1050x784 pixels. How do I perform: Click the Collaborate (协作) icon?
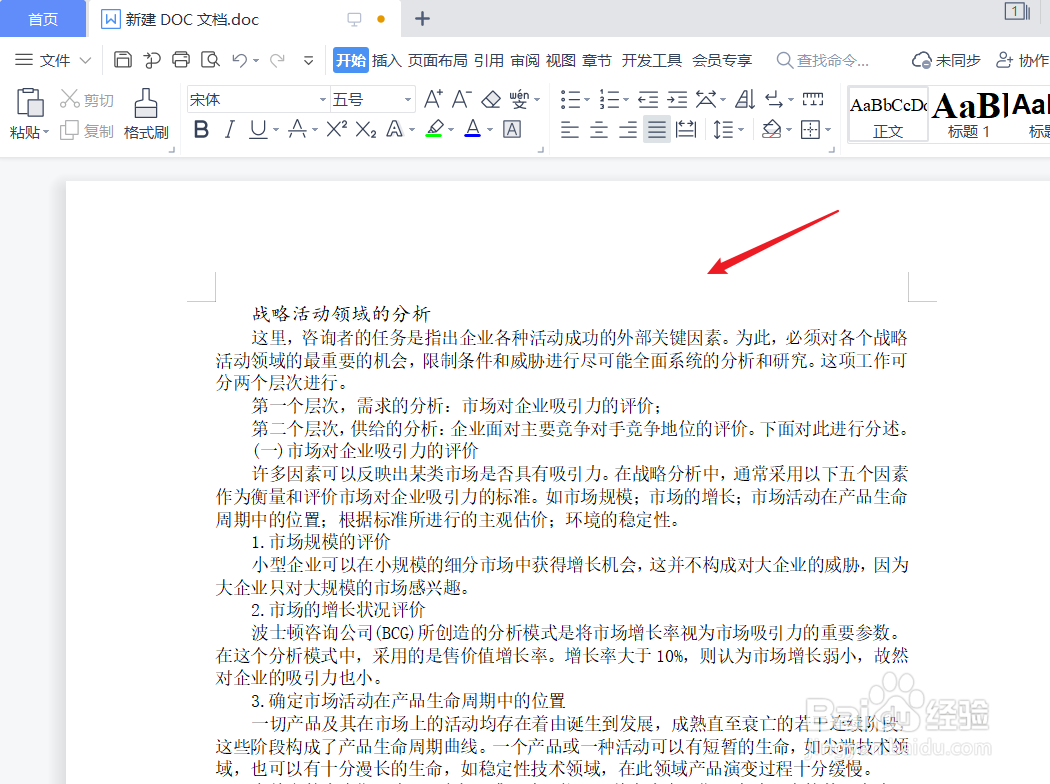coord(1022,60)
